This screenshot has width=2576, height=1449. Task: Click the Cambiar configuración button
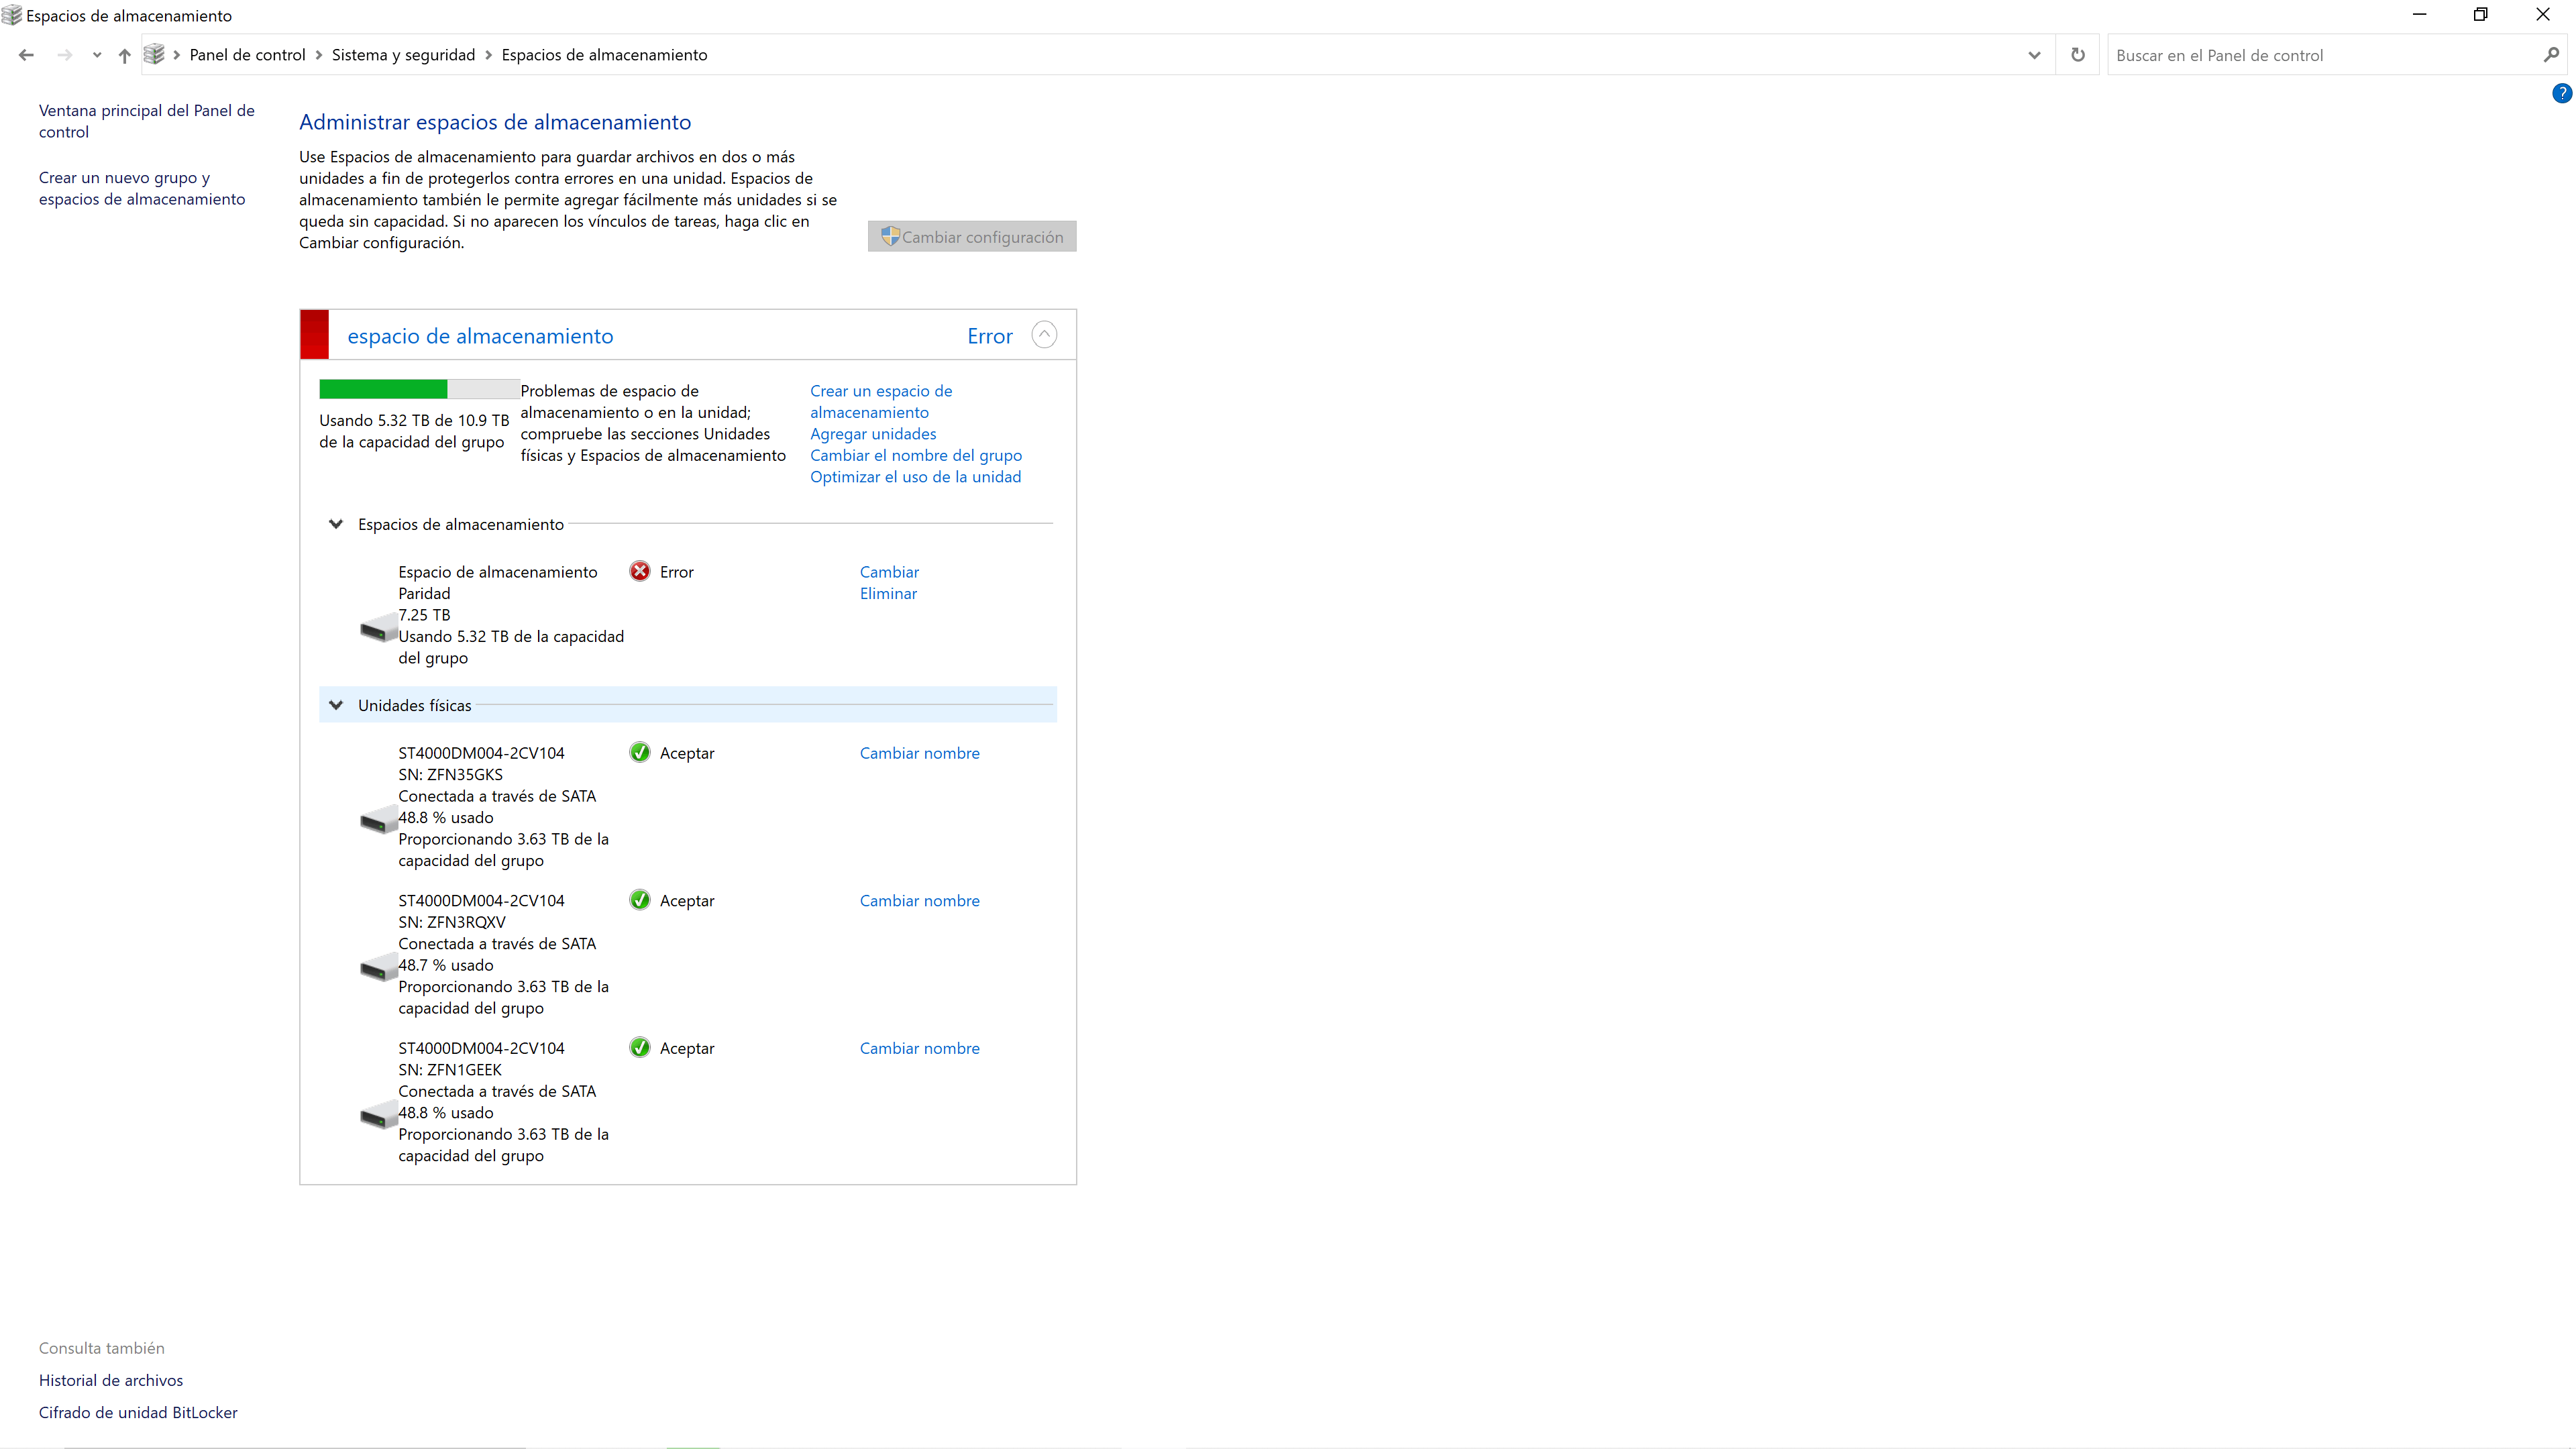(x=972, y=237)
